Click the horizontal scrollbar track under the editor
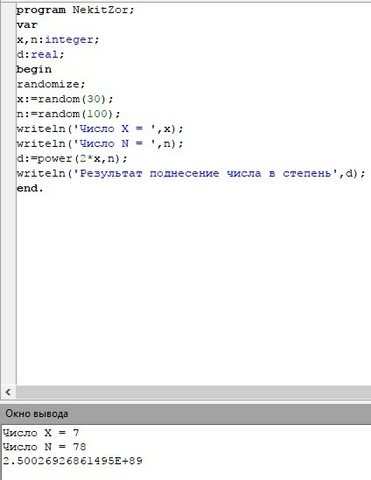Viewport: 371px width, 480px height. (193, 392)
